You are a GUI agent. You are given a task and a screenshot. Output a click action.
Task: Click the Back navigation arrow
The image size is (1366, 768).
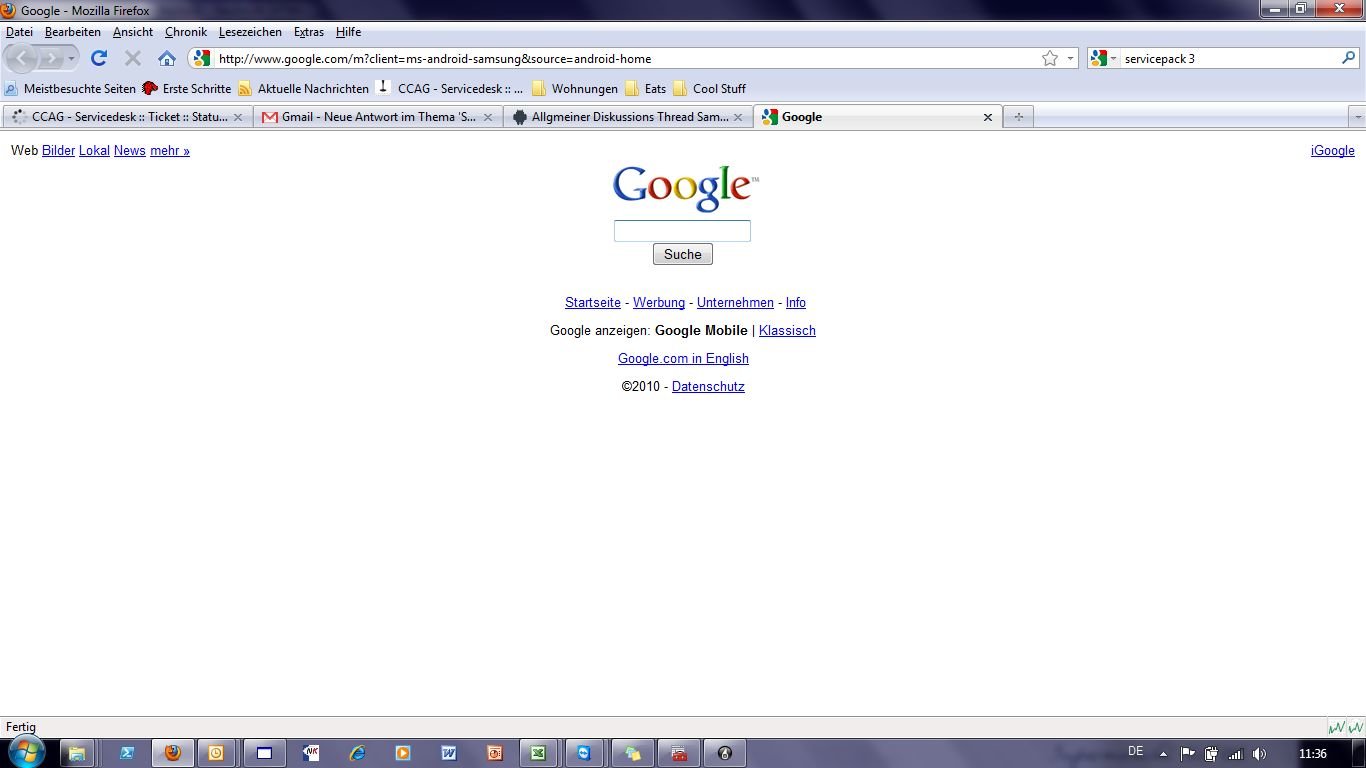22,58
